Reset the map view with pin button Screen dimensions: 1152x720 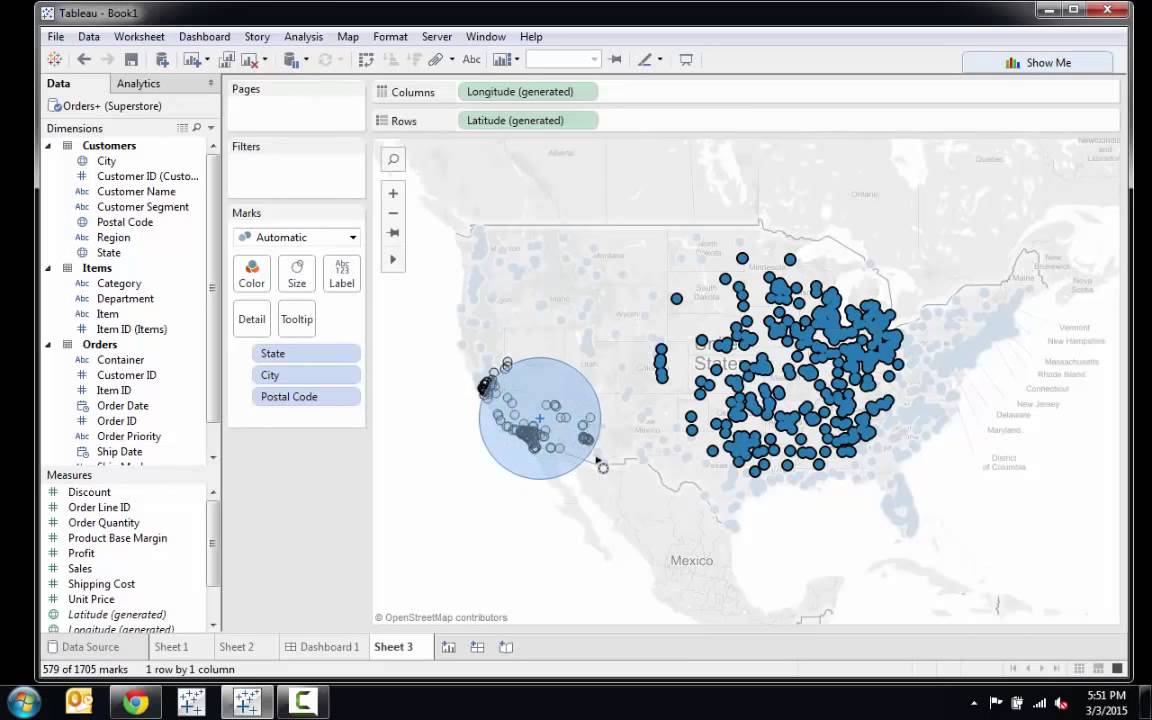393,233
